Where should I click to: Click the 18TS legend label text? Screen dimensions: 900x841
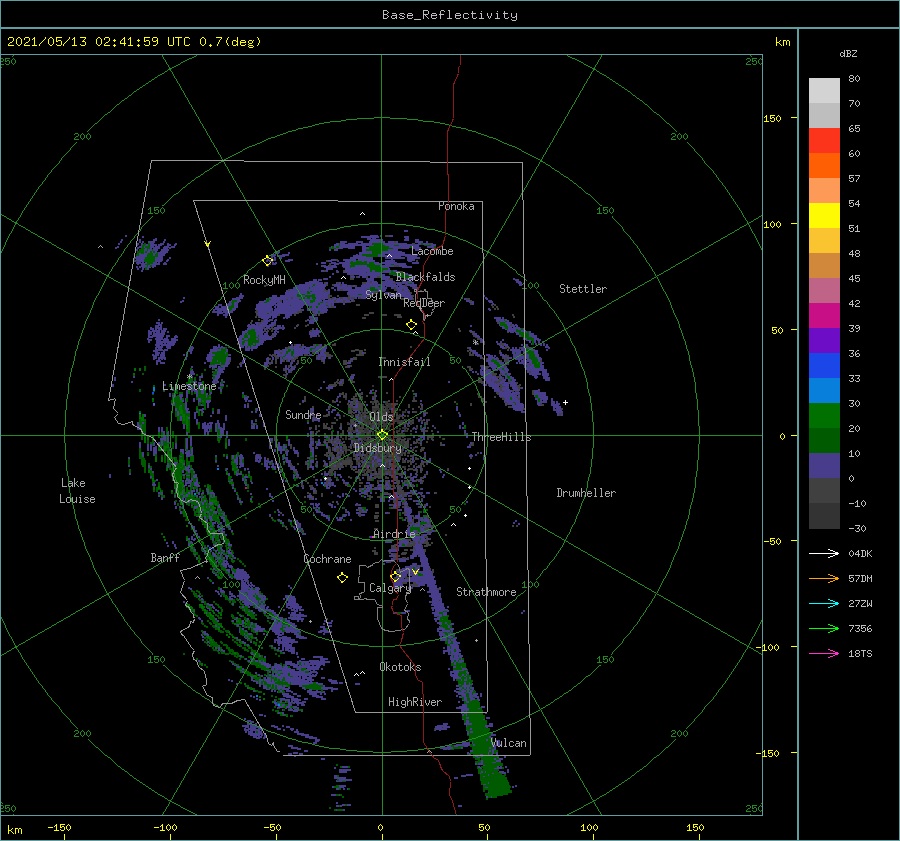click(860, 654)
